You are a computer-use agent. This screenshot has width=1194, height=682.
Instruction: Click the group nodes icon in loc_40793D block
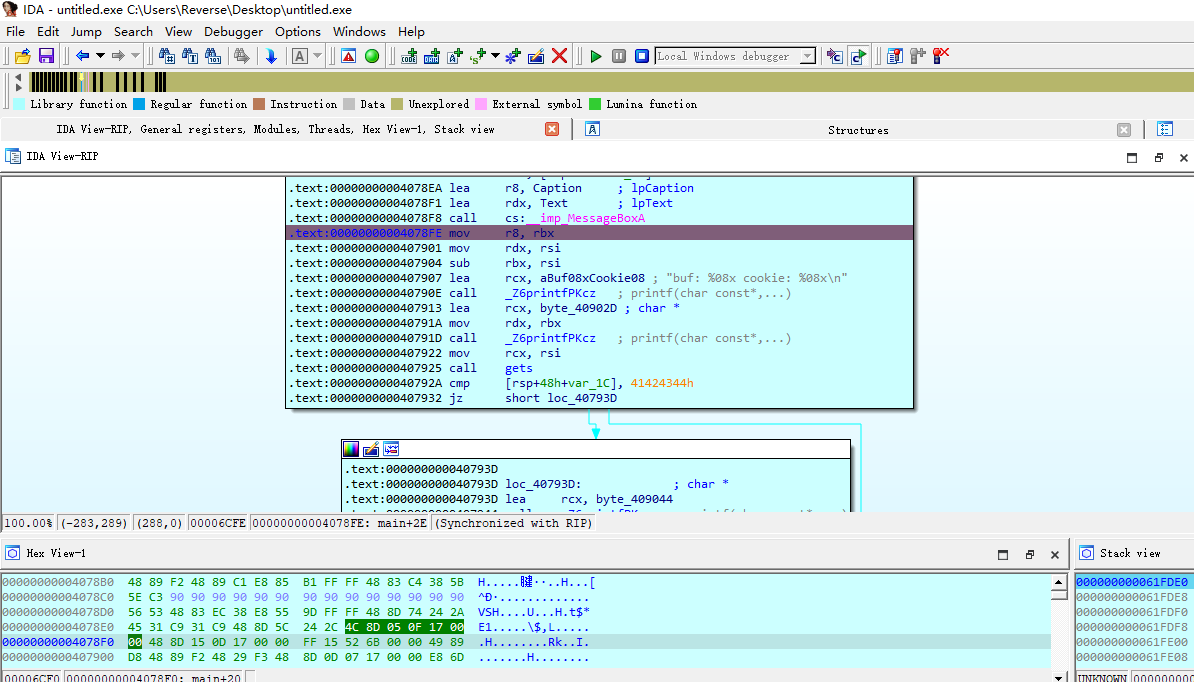391,449
